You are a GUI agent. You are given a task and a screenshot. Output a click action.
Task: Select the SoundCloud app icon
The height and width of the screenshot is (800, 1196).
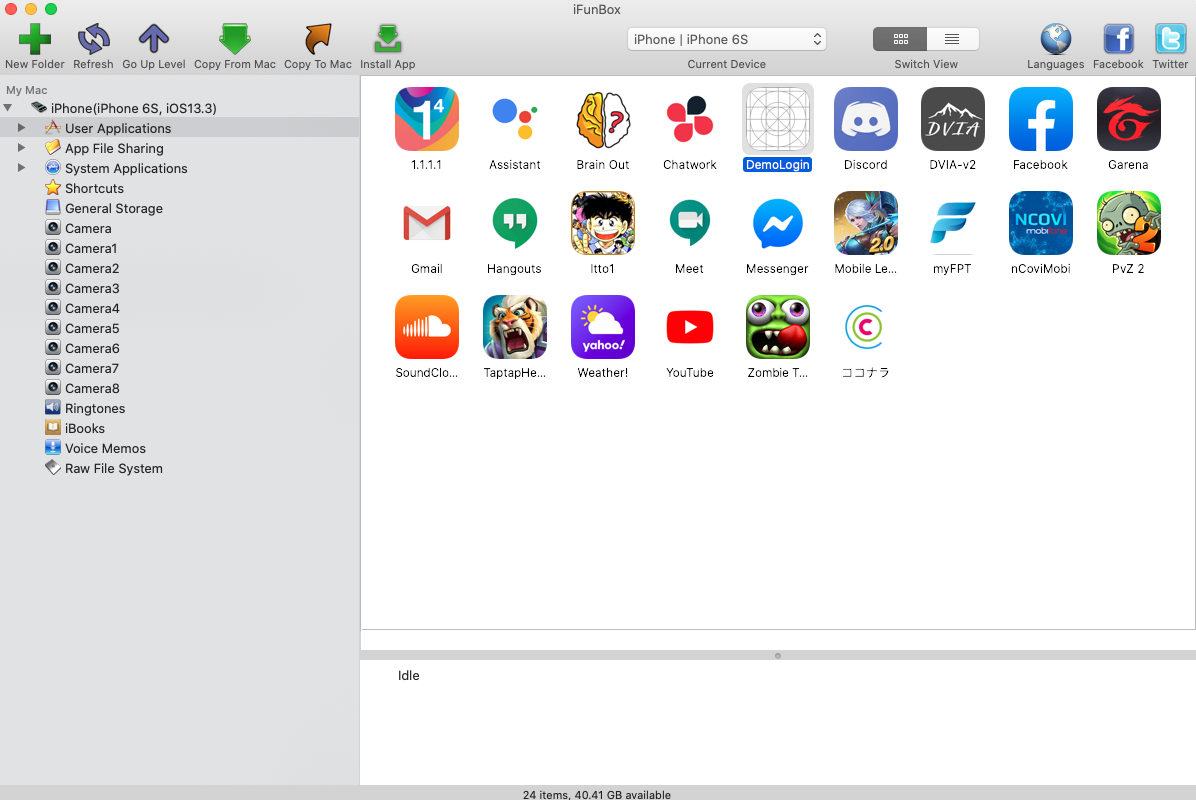pyautogui.click(x=426, y=327)
